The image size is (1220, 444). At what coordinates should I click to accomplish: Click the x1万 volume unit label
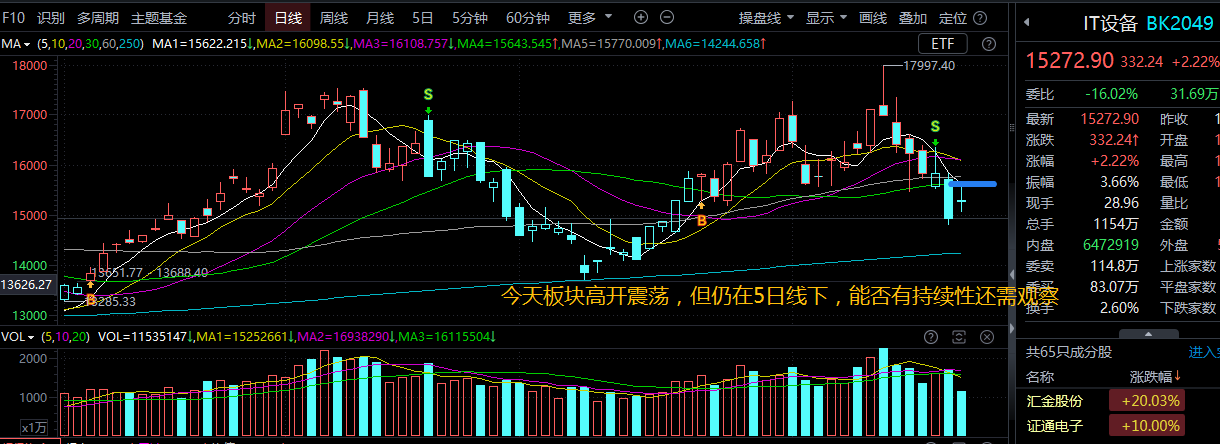tap(34, 427)
